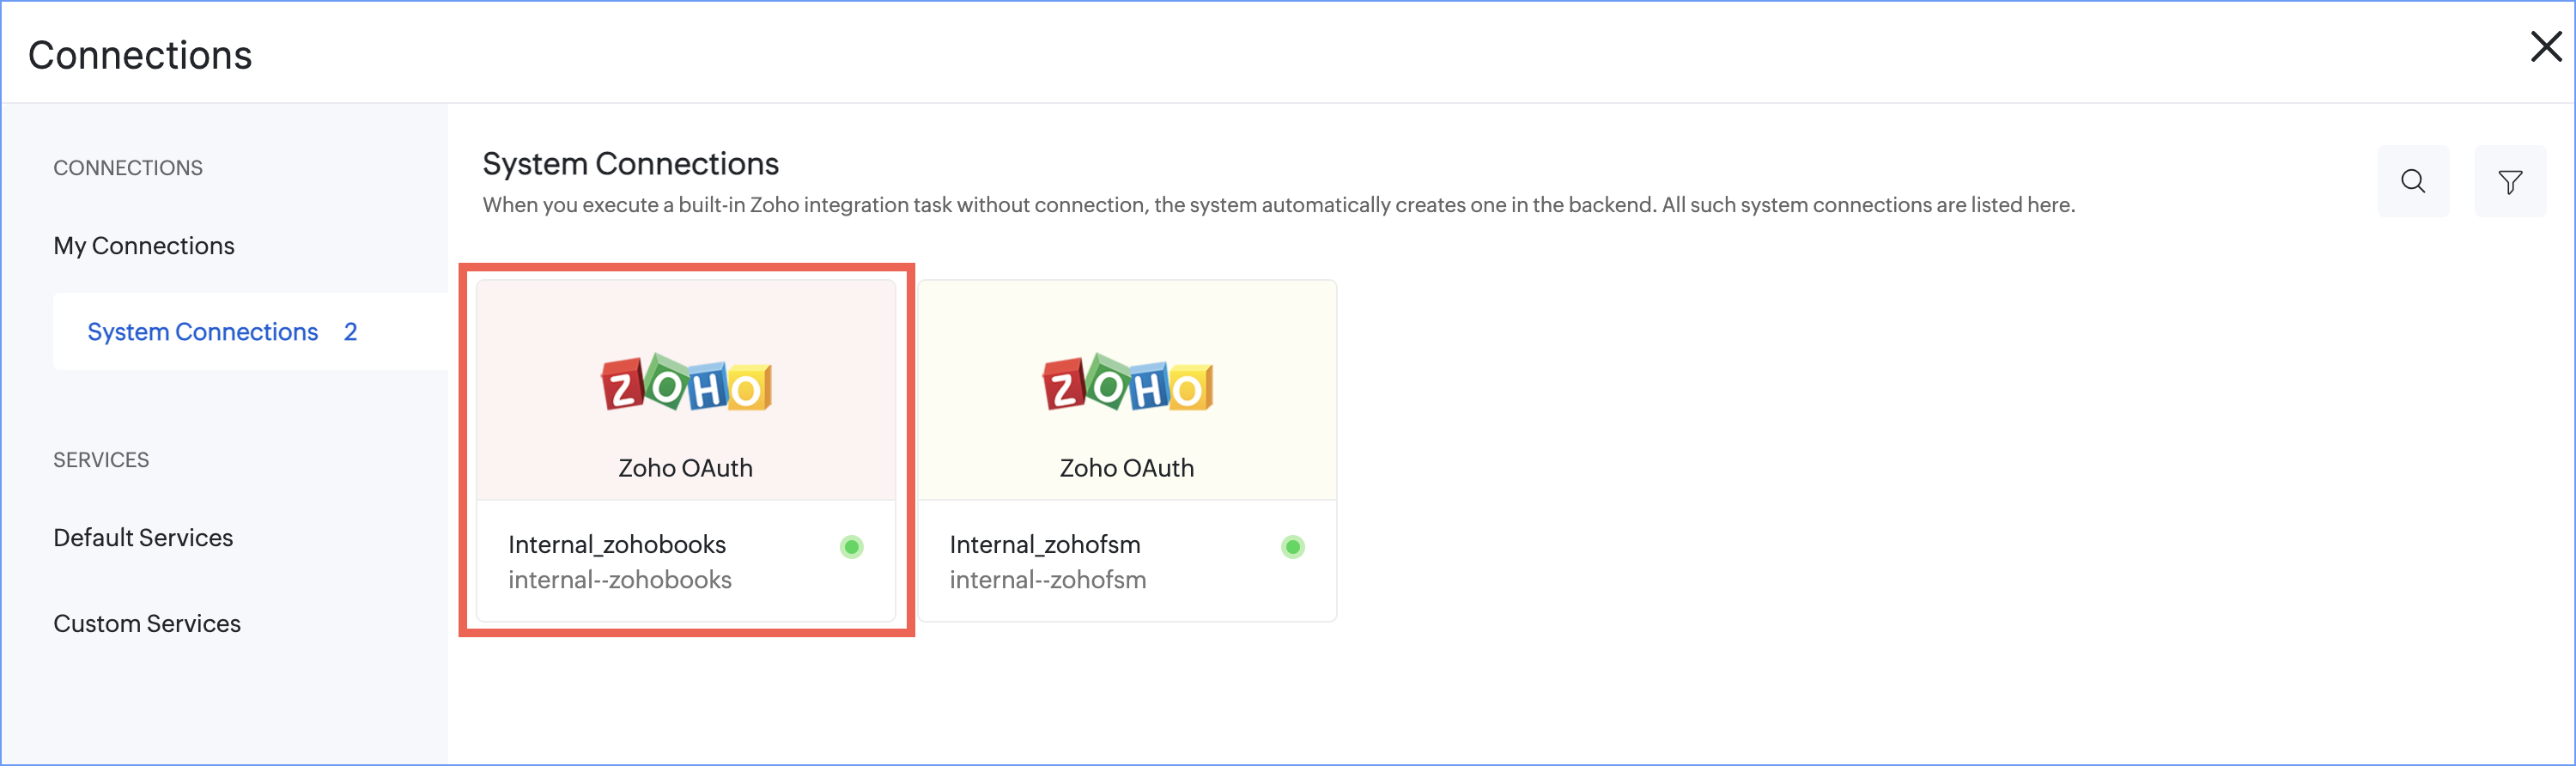The image size is (2576, 766).
Task: Click the internal--zohobooks link name text
Action: (619, 580)
